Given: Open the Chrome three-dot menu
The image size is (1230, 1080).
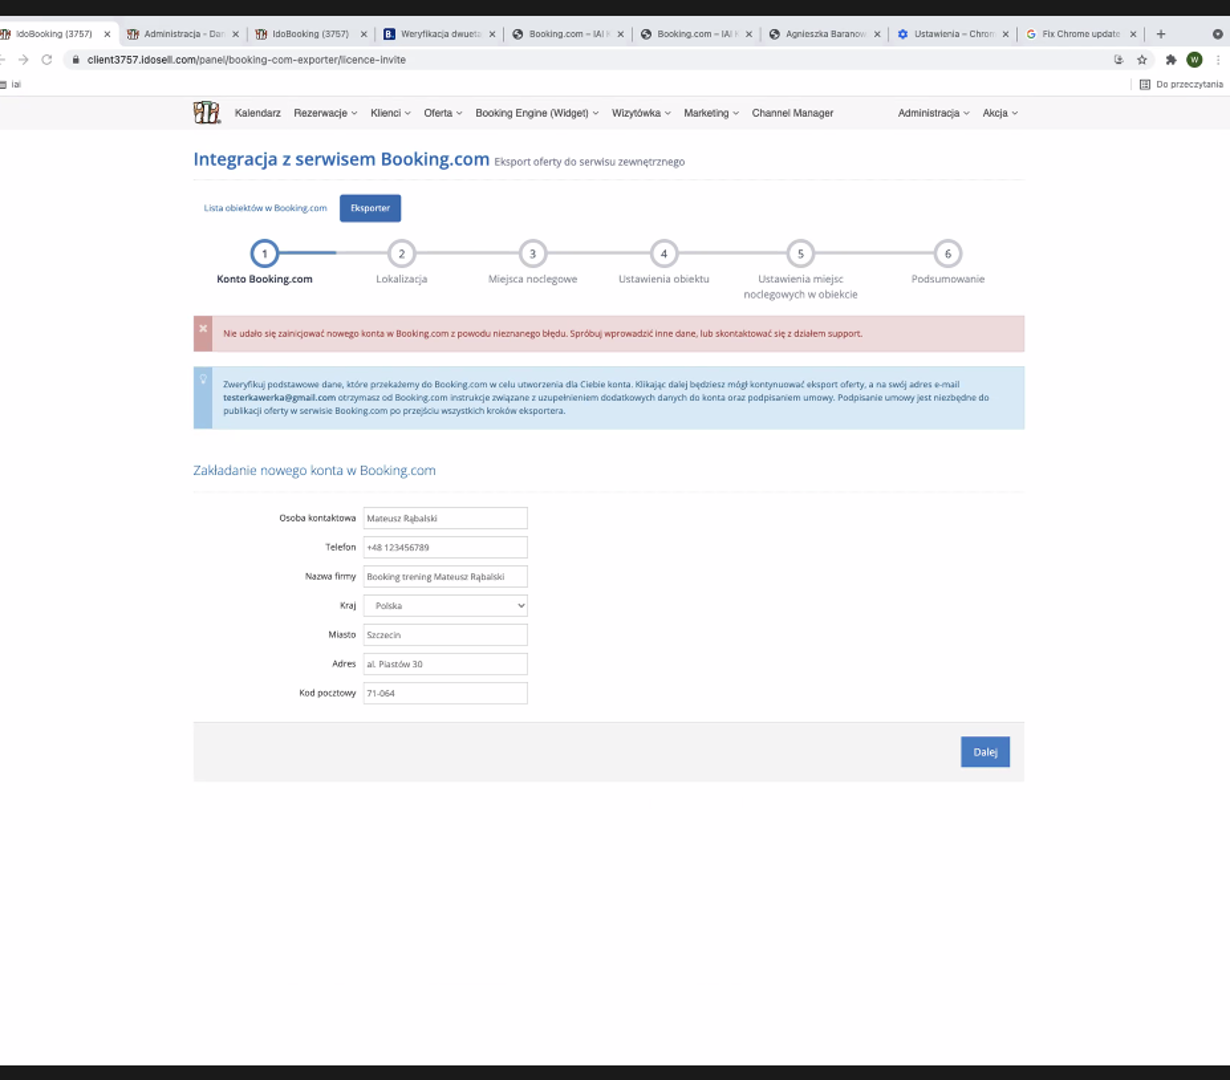Looking at the screenshot, I should (1218, 60).
